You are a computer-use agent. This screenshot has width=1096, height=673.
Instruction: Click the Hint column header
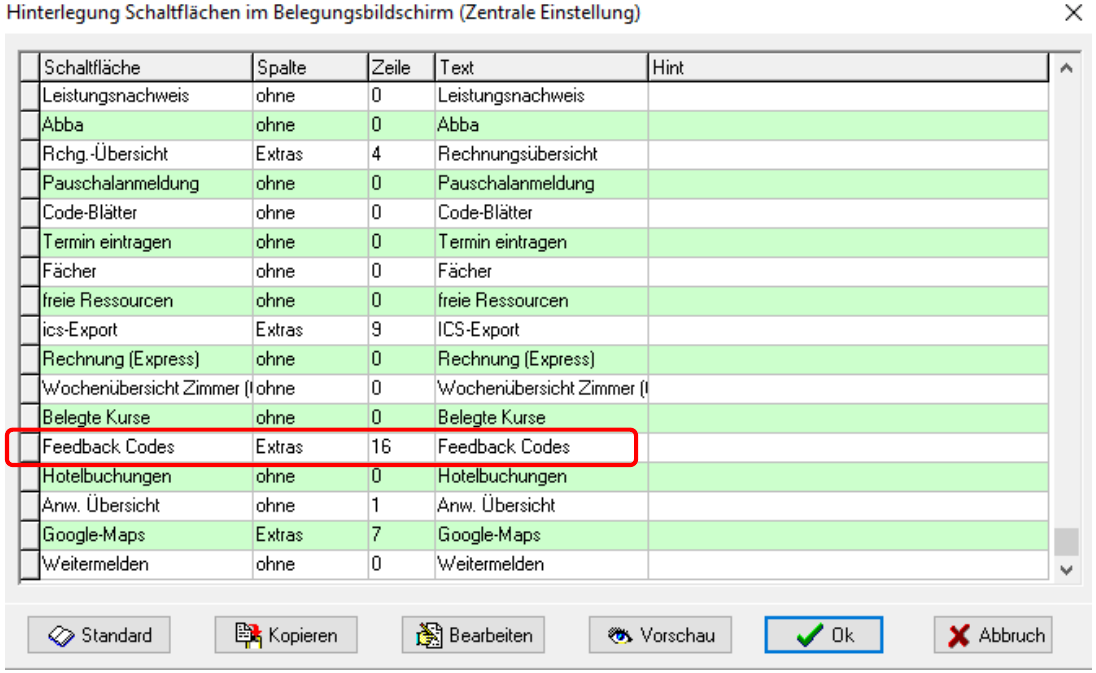pos(848,67)
